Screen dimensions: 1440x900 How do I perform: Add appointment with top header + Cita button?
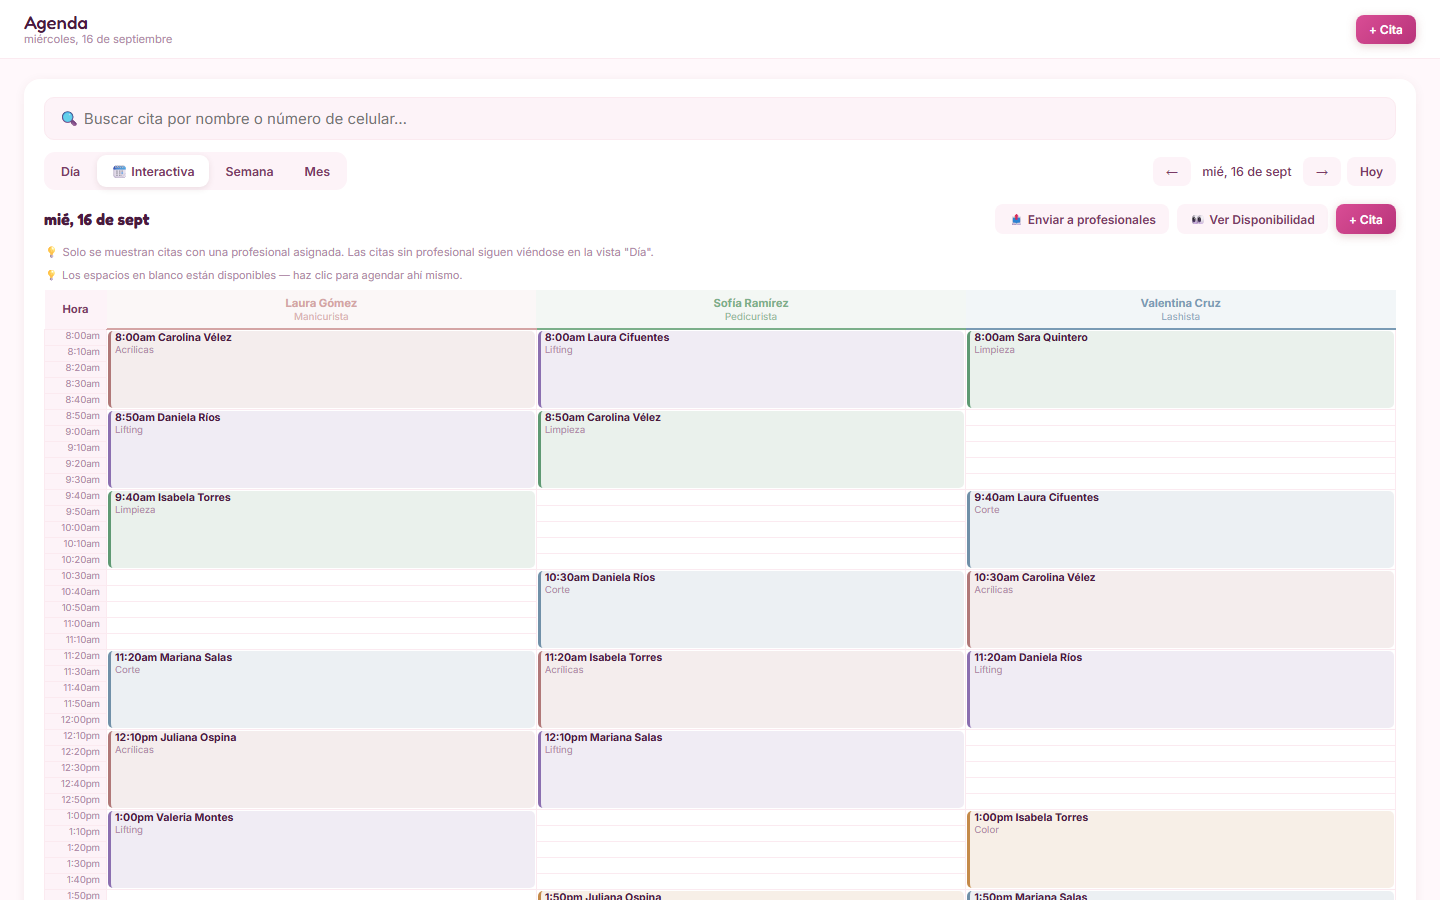(x=1386, y=30)
